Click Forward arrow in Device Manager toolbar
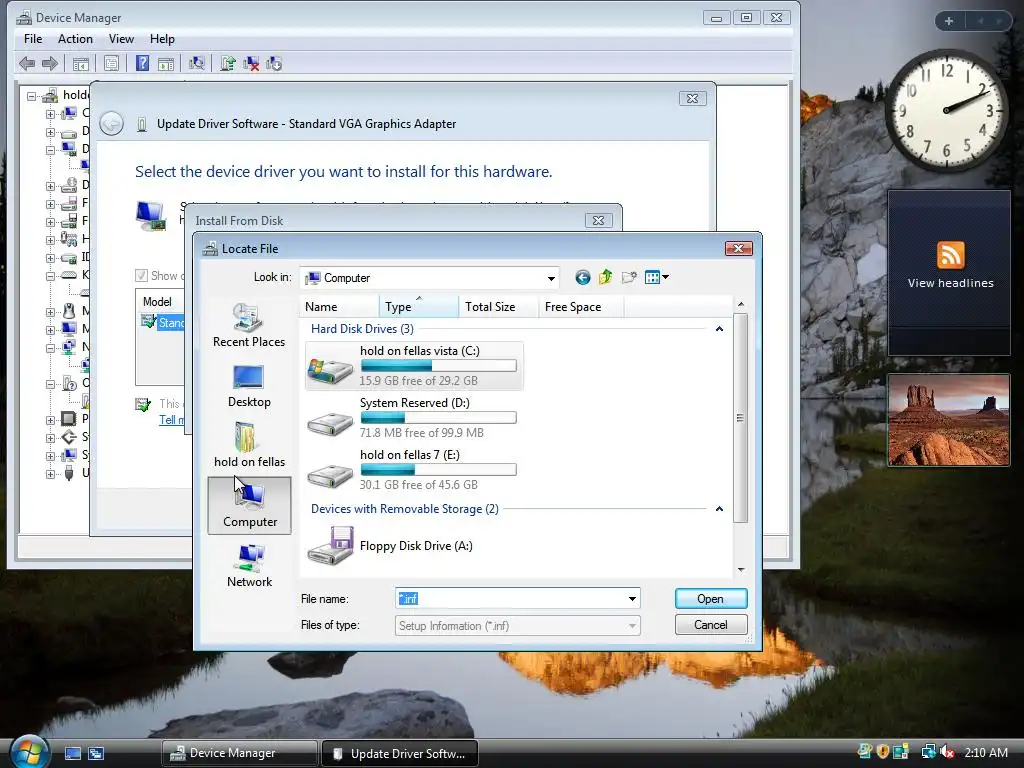The height and width of the screenshot is (768, 1024). coord(50,63)
